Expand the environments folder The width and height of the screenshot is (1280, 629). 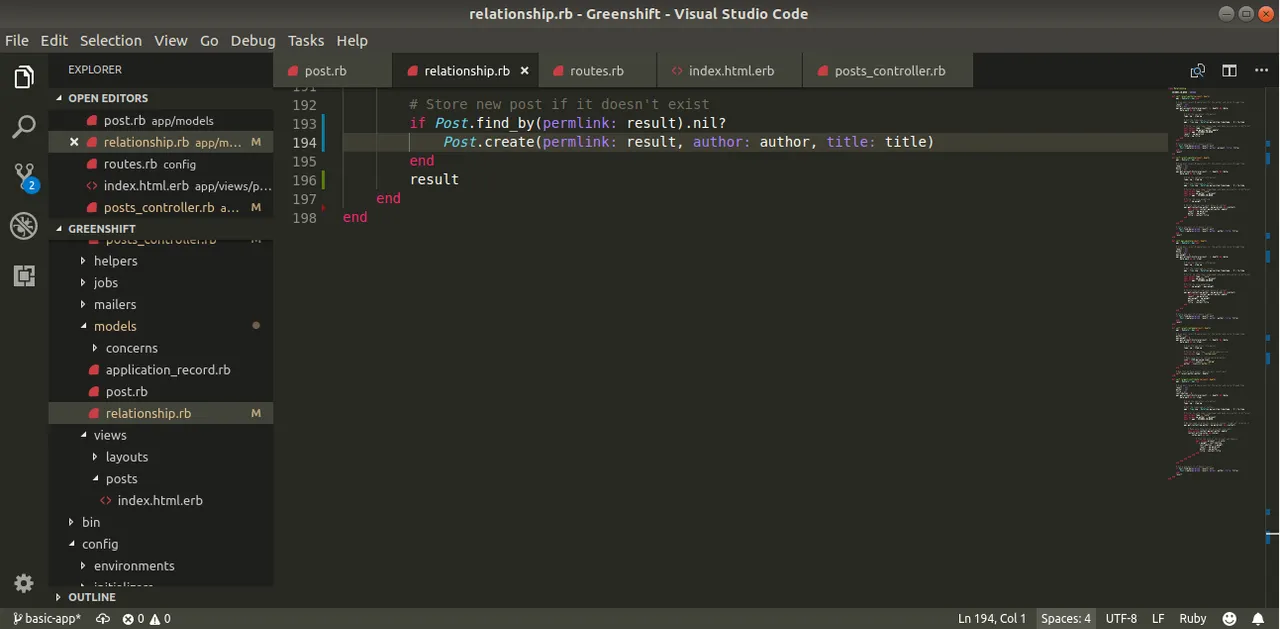(84, 566)
